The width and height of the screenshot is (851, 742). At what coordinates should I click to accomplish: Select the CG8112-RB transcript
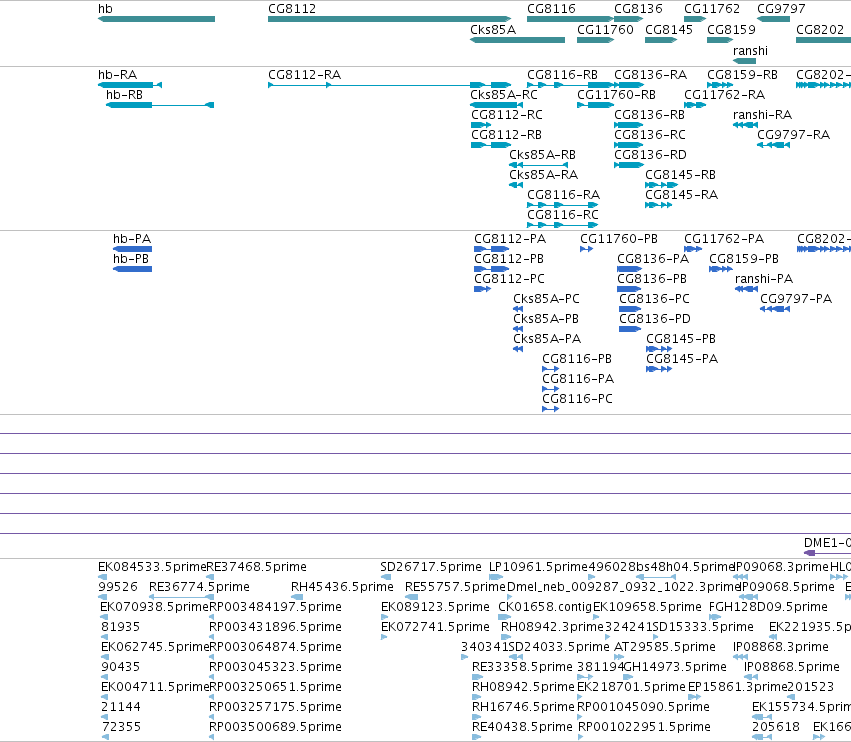click(x=491, y=145)
